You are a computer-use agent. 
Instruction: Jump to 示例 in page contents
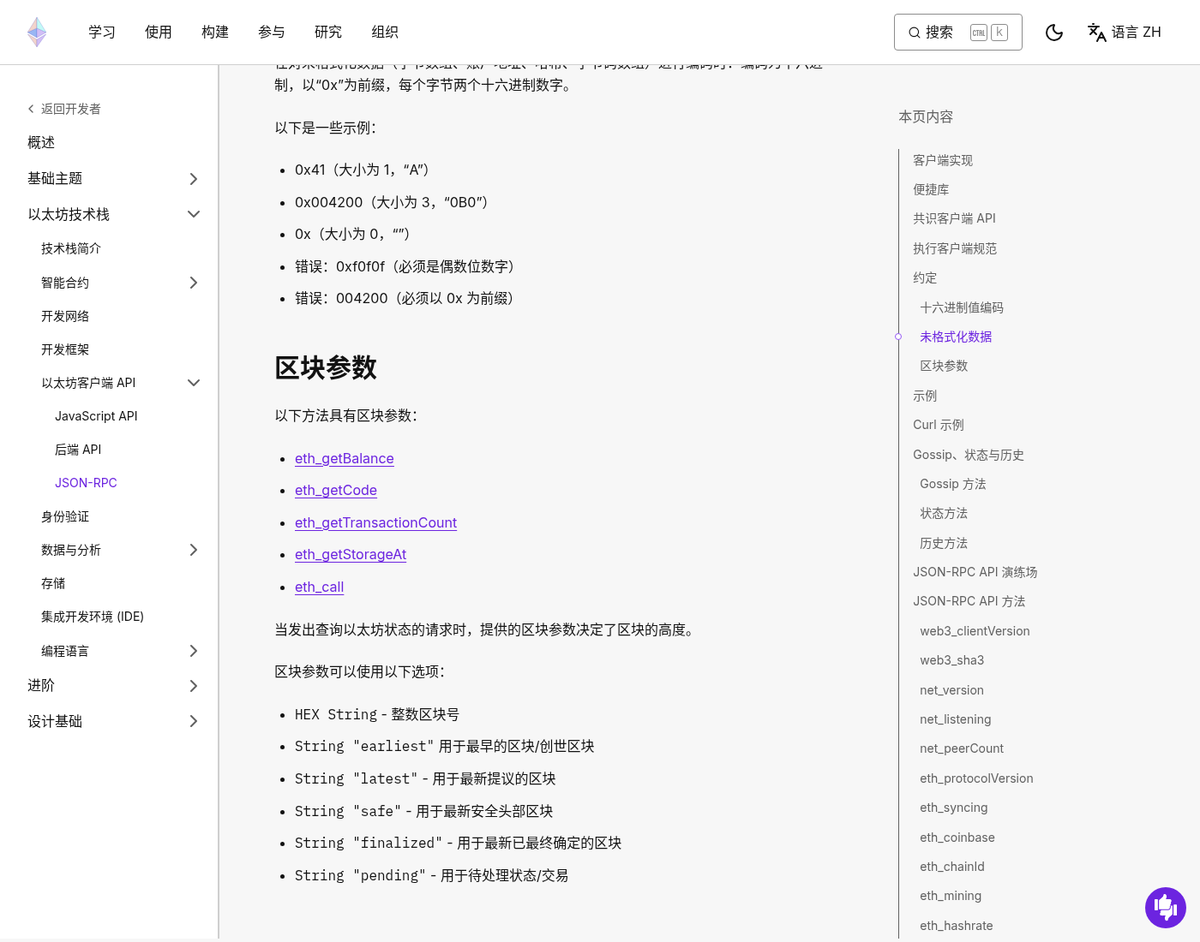[x=925, y=395]
